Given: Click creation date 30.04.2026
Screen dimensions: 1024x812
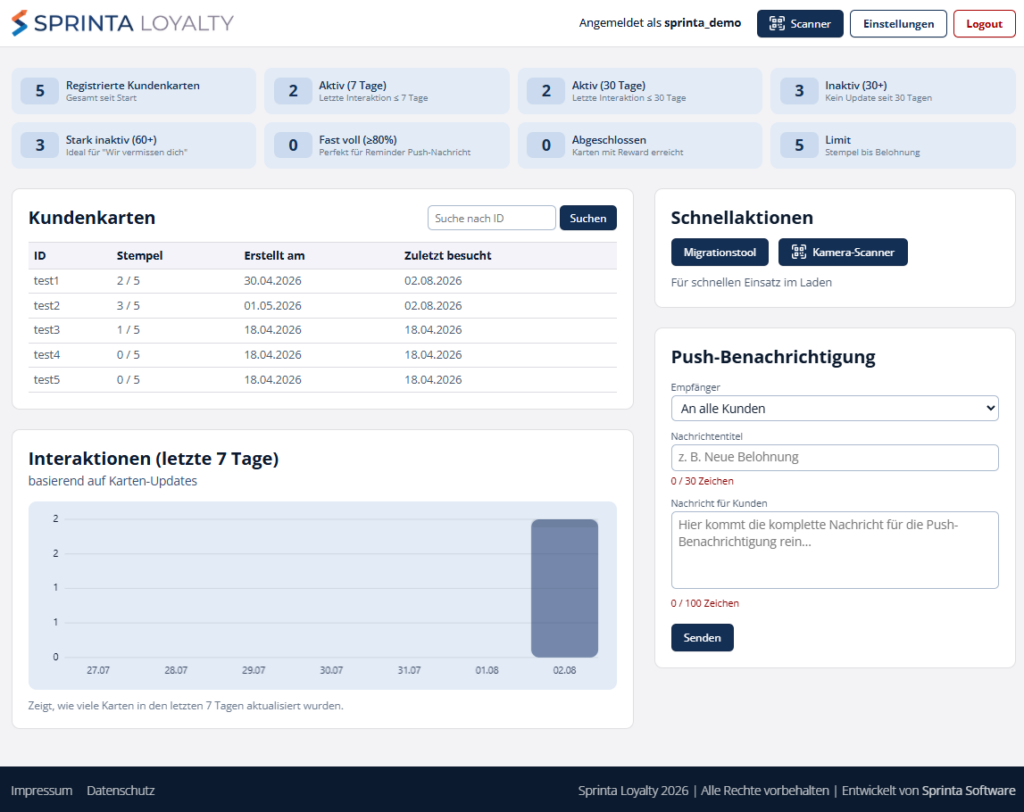Looking at the screenshot, I should point(273,281).
